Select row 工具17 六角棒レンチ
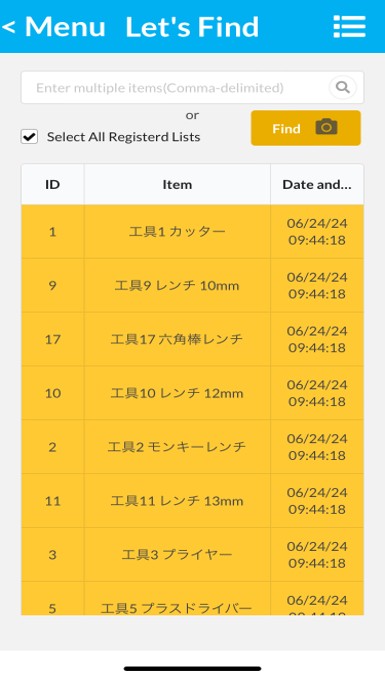 (x=192, y=339)
